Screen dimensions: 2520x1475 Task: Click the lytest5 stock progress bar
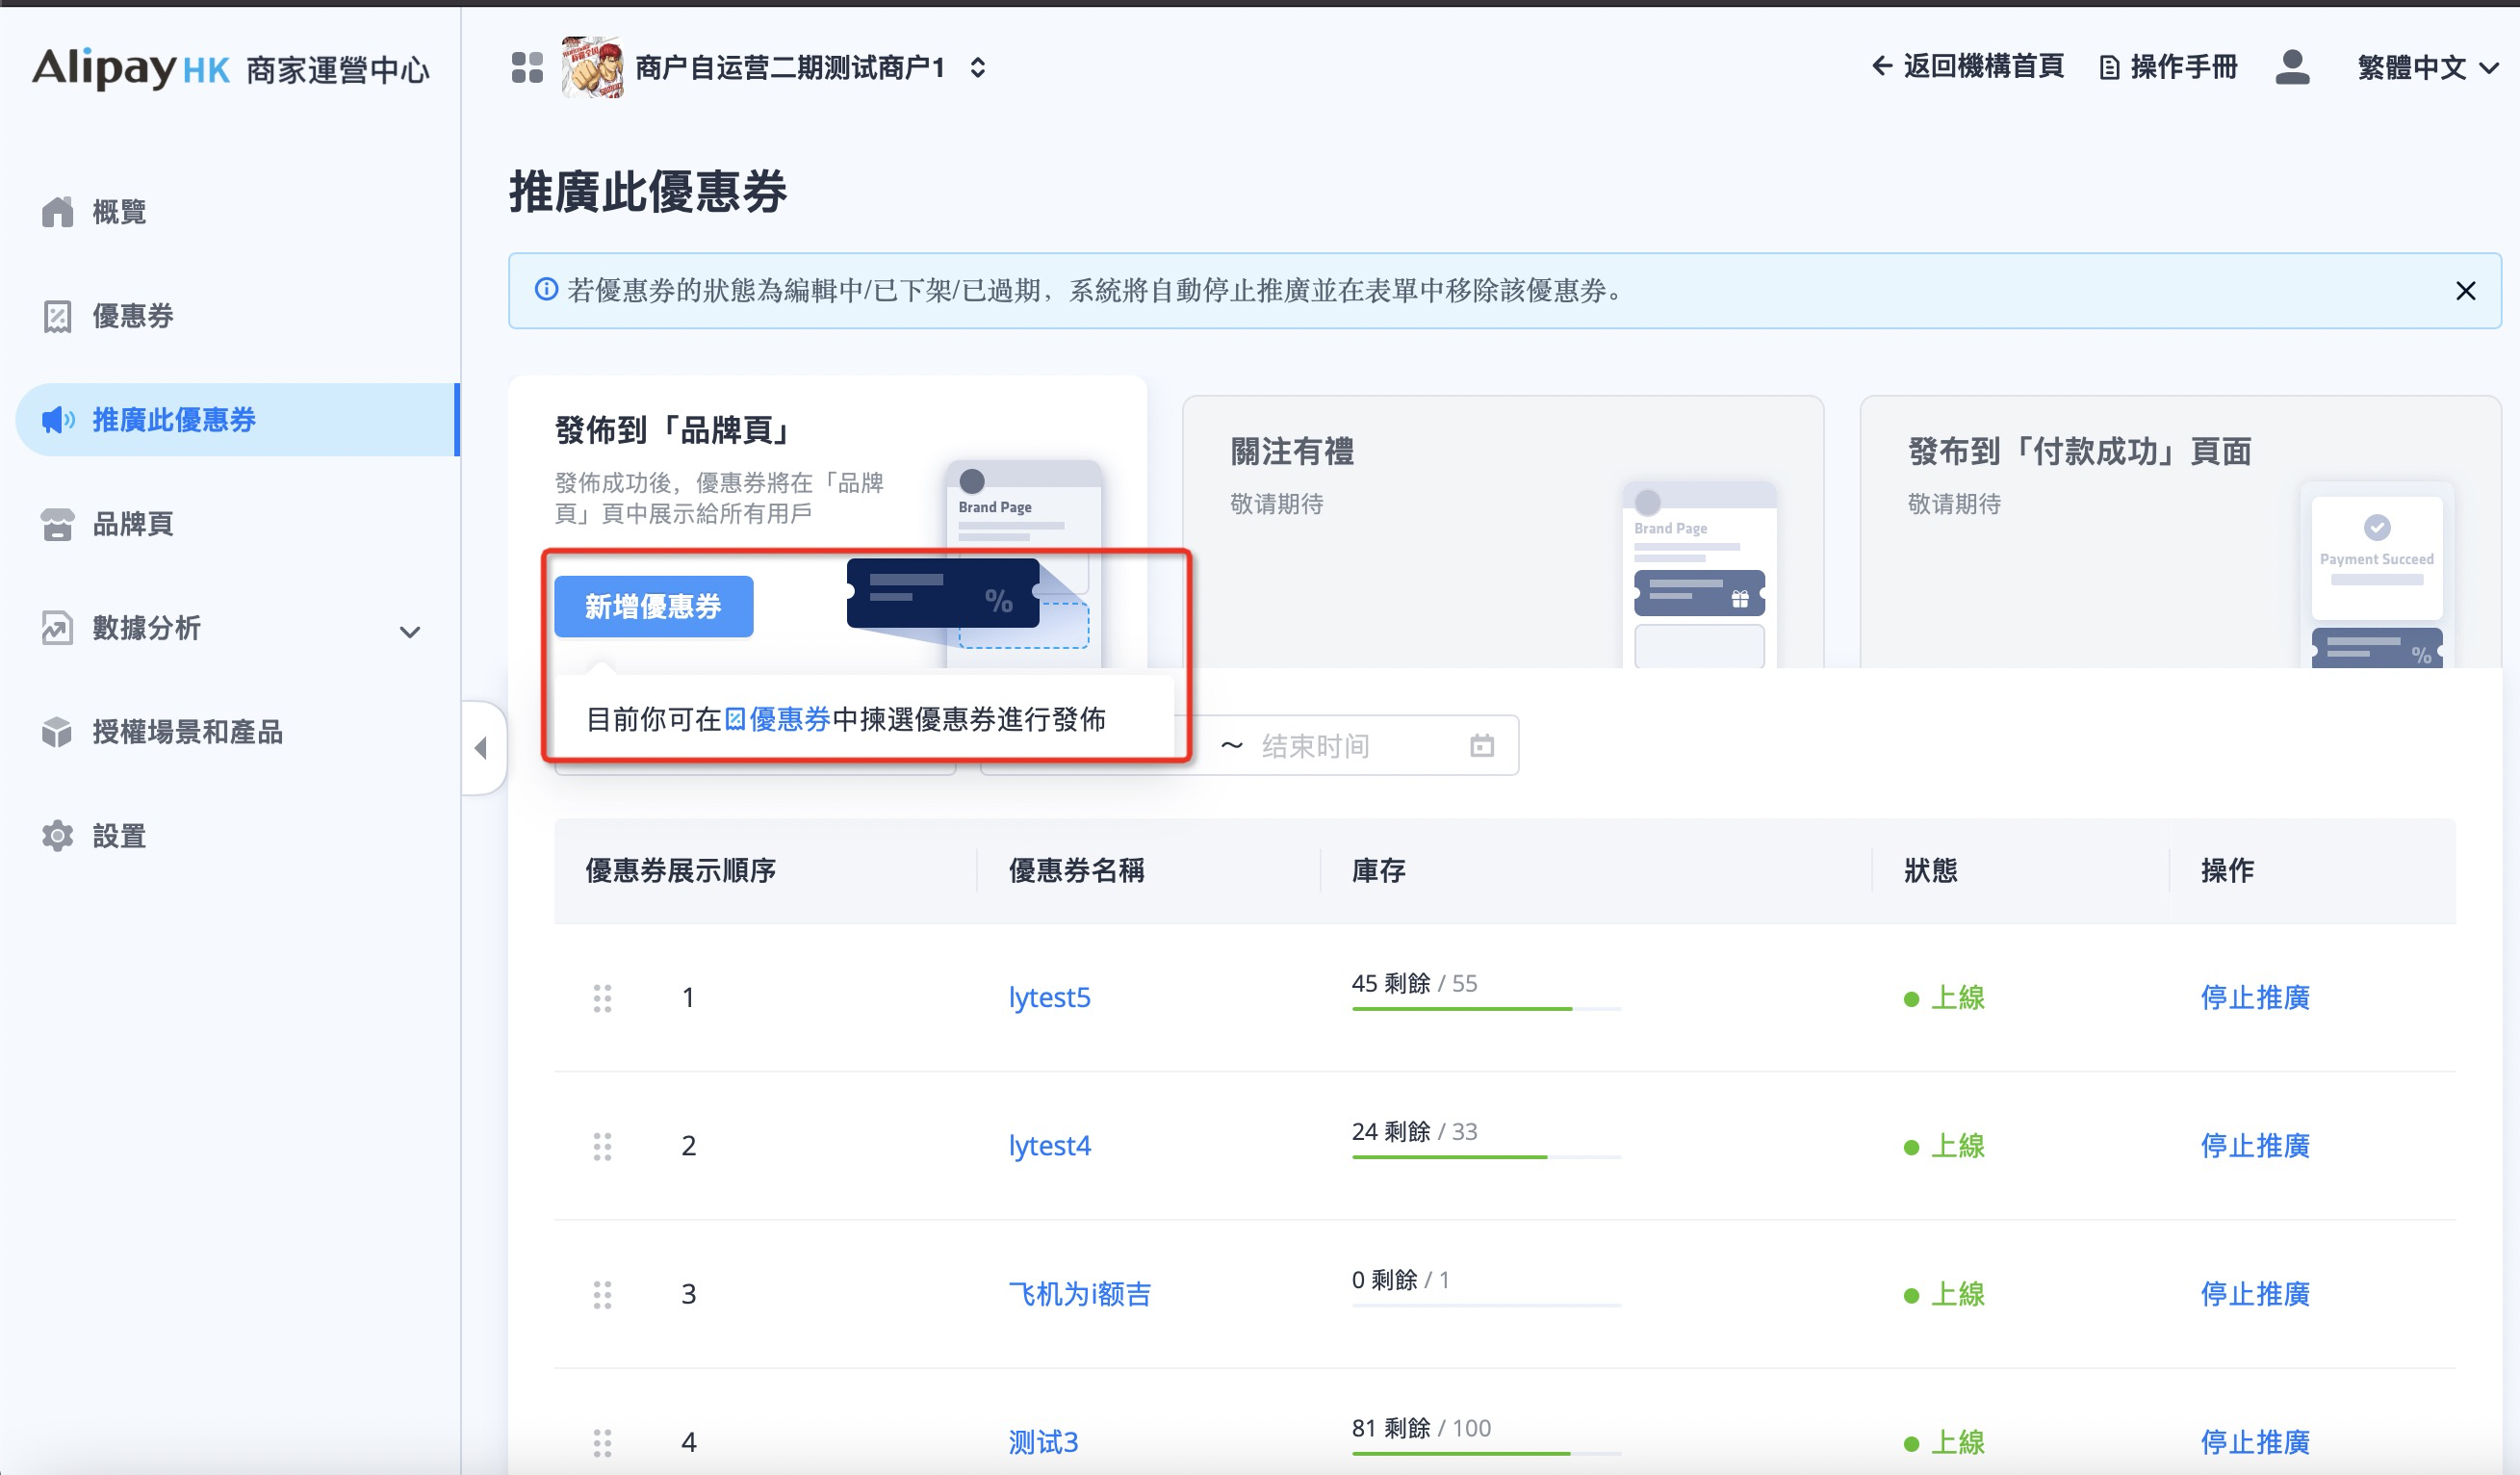(1485, 1008)
